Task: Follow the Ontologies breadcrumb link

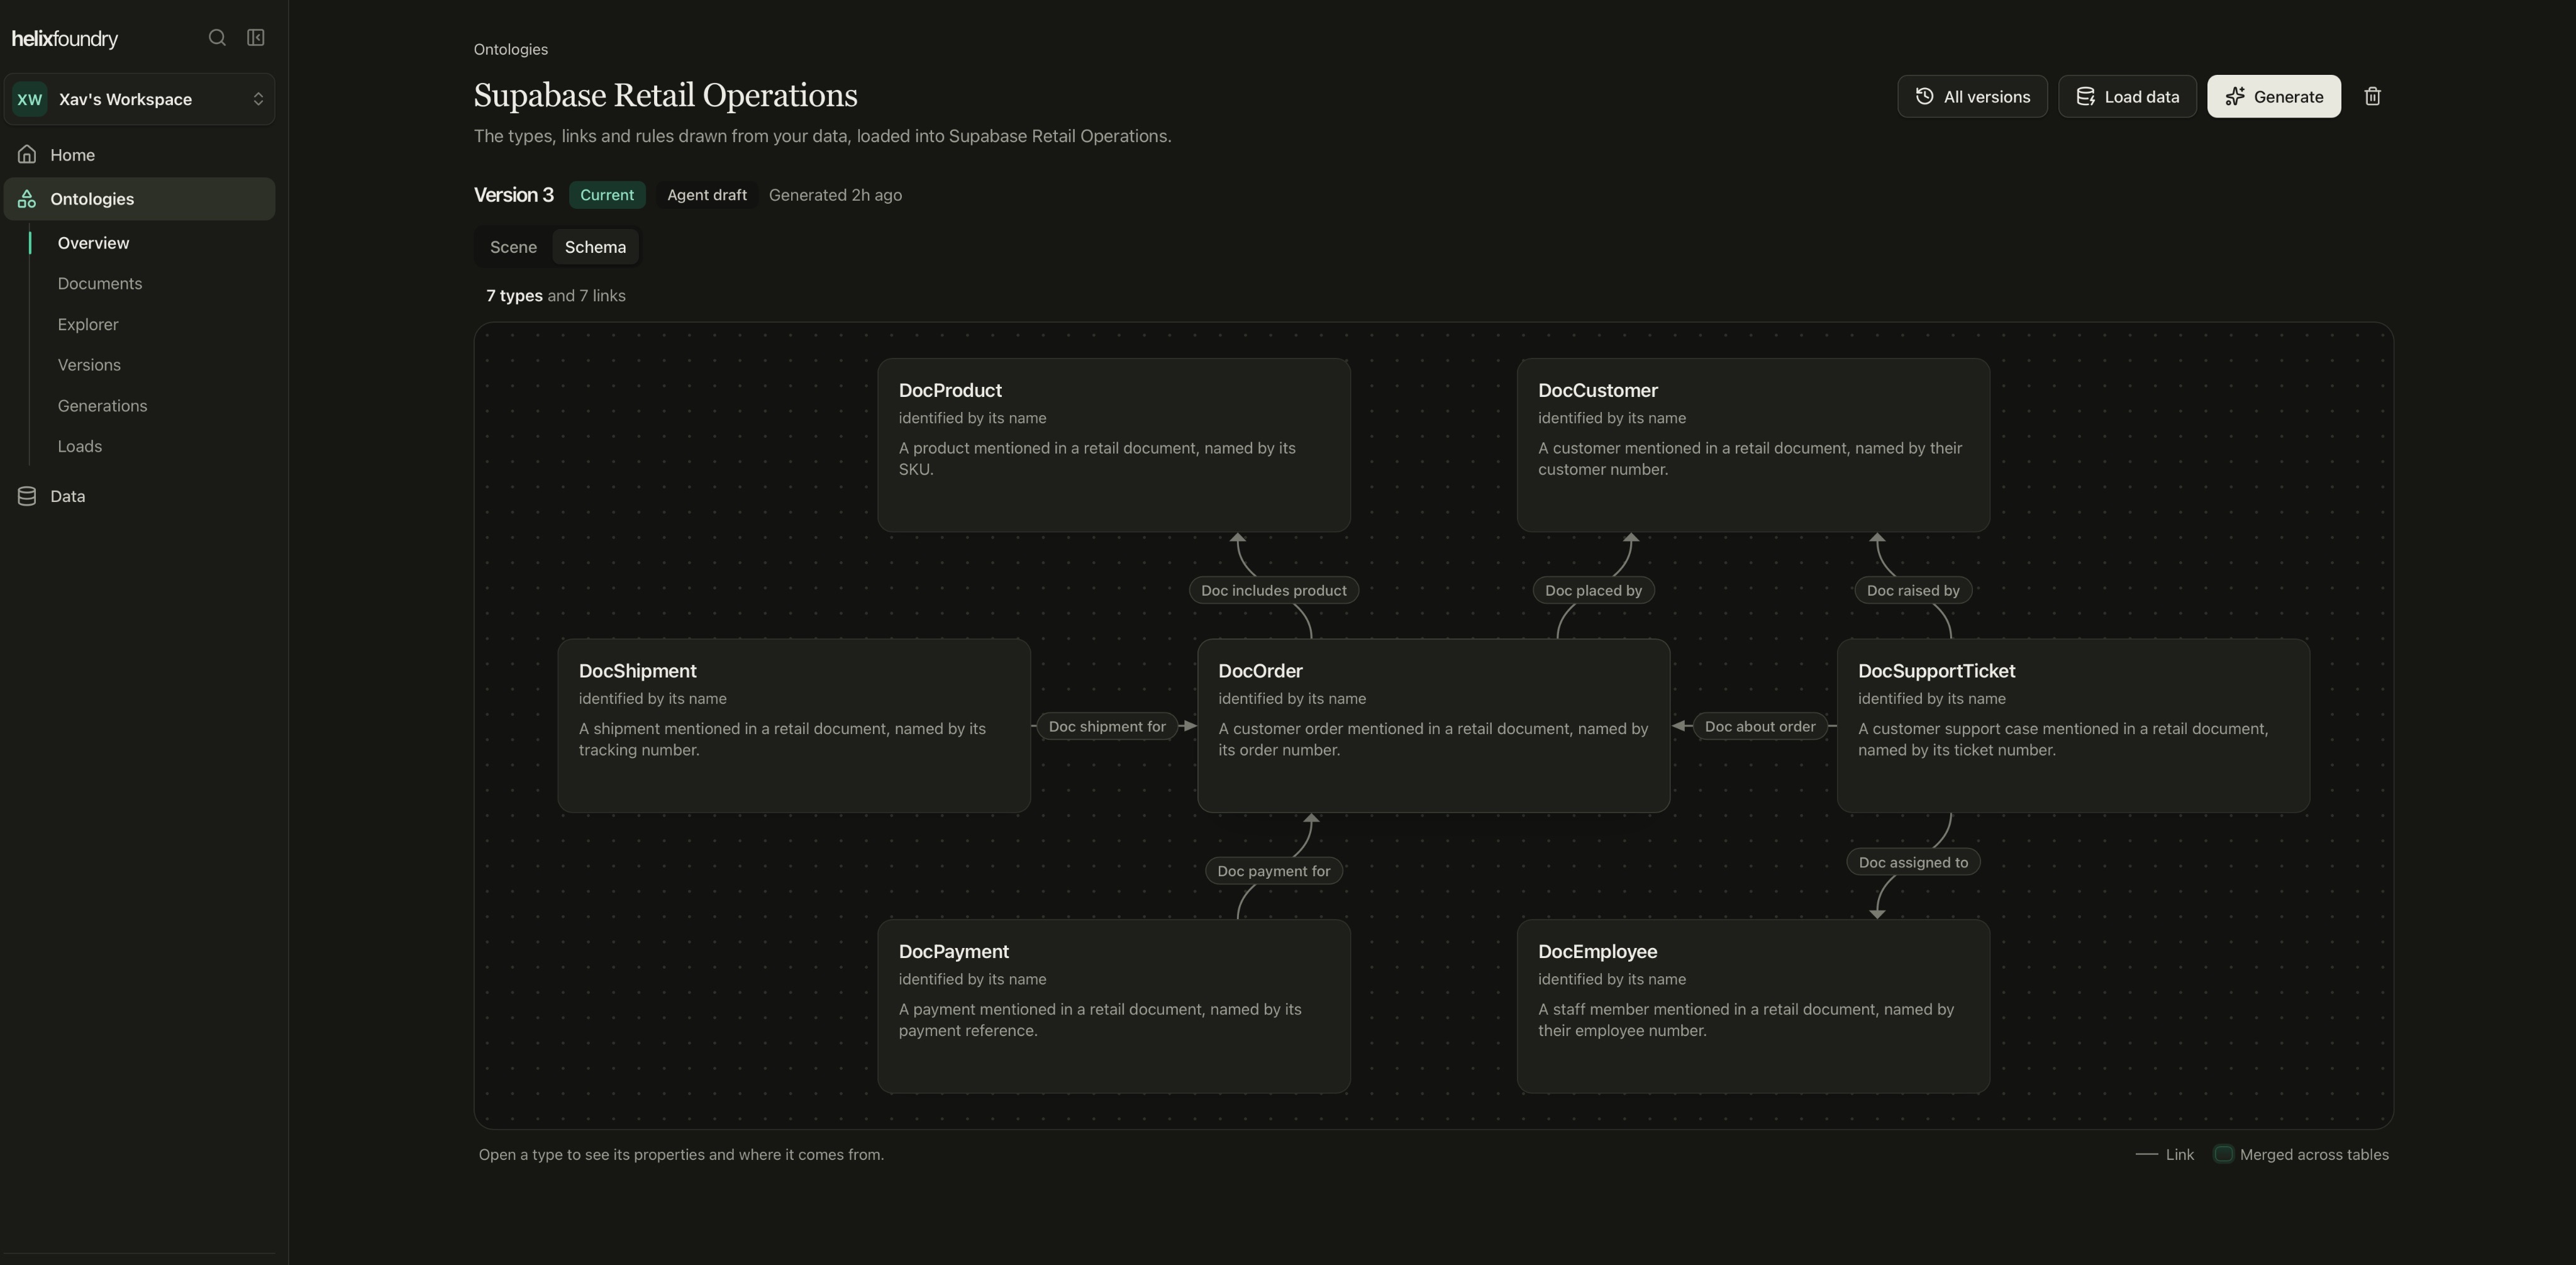Action: coord(510,49)
